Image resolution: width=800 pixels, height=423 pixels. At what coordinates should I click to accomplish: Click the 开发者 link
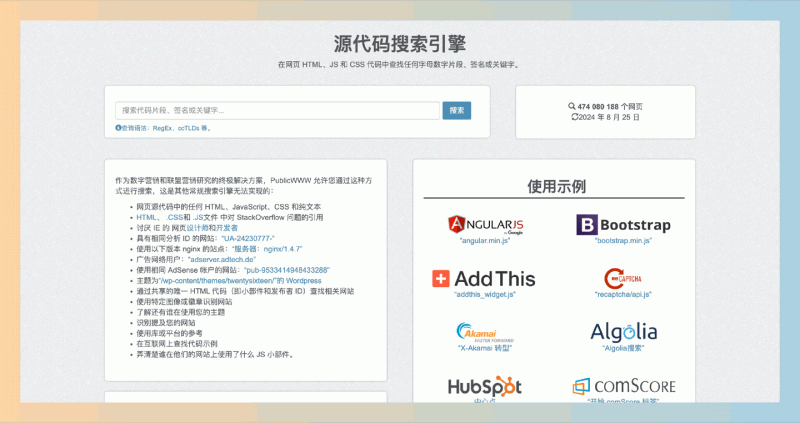click(227, 228)
